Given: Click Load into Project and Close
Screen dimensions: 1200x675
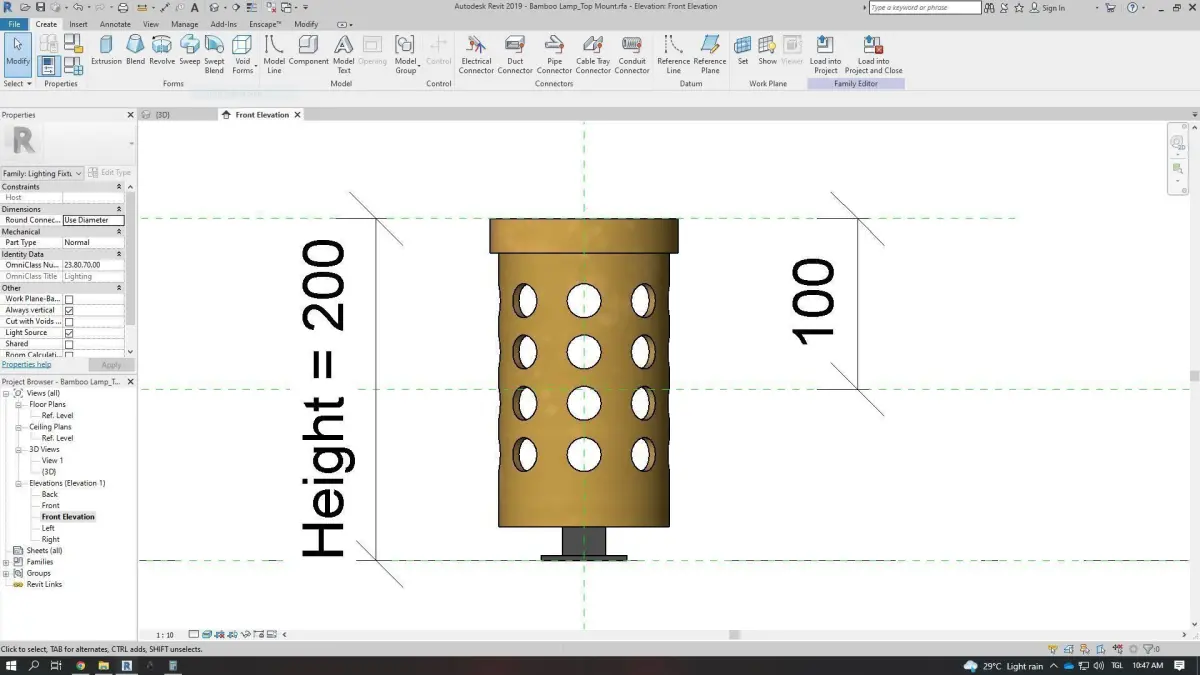Looking at the screenshot, I should [873, 55].
